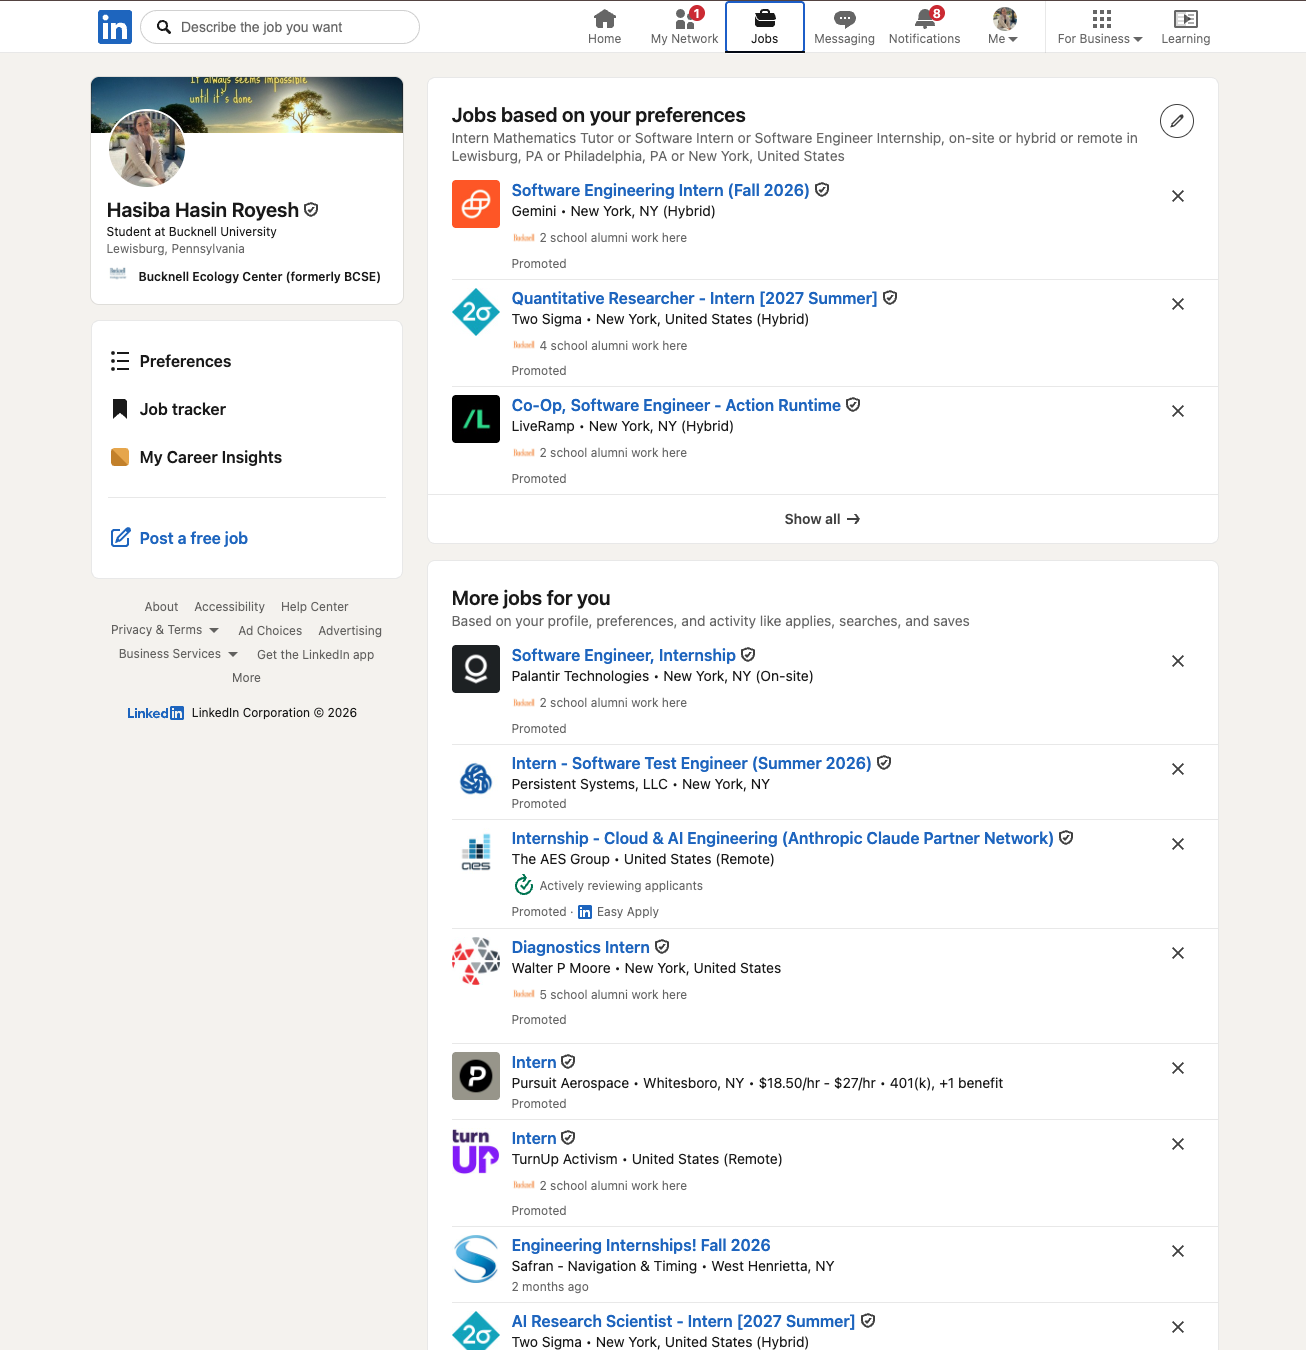Image resolution: width=1306 pixels, height=1350 pixels.
Task: Dismiss the LiveRamp Co-Op job
Action: pyautogui.click(x=1178, y=411)
